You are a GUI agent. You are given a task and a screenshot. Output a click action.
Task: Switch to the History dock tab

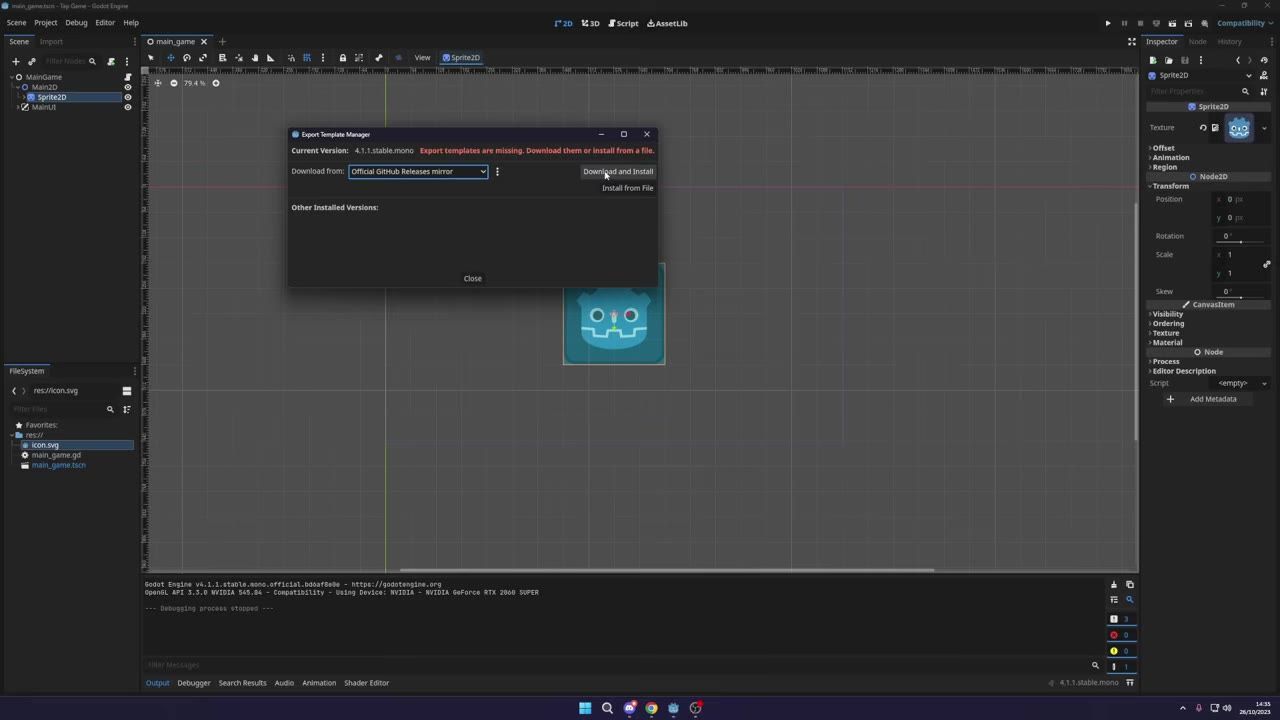point(1229,41)
